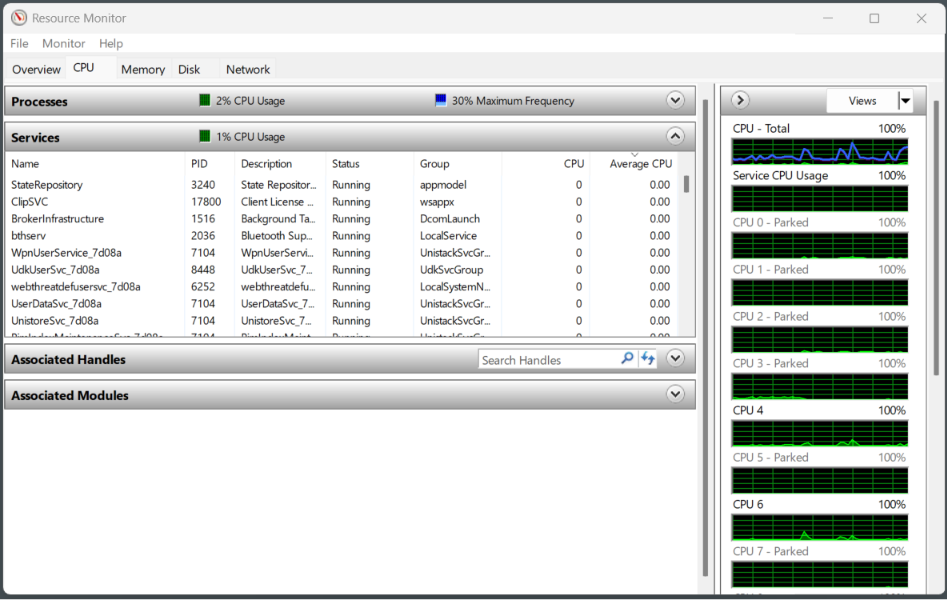The height and width of the screenshot is (600, 947).
Task: Click the LocalService group cell
Action: (x=448, y=236)
